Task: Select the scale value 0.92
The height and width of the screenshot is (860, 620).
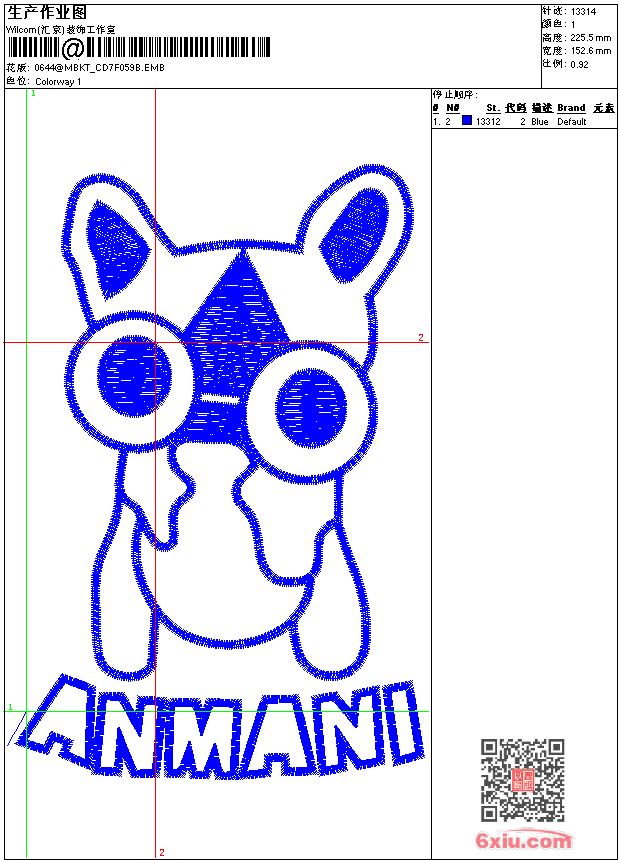Action: 579,64
